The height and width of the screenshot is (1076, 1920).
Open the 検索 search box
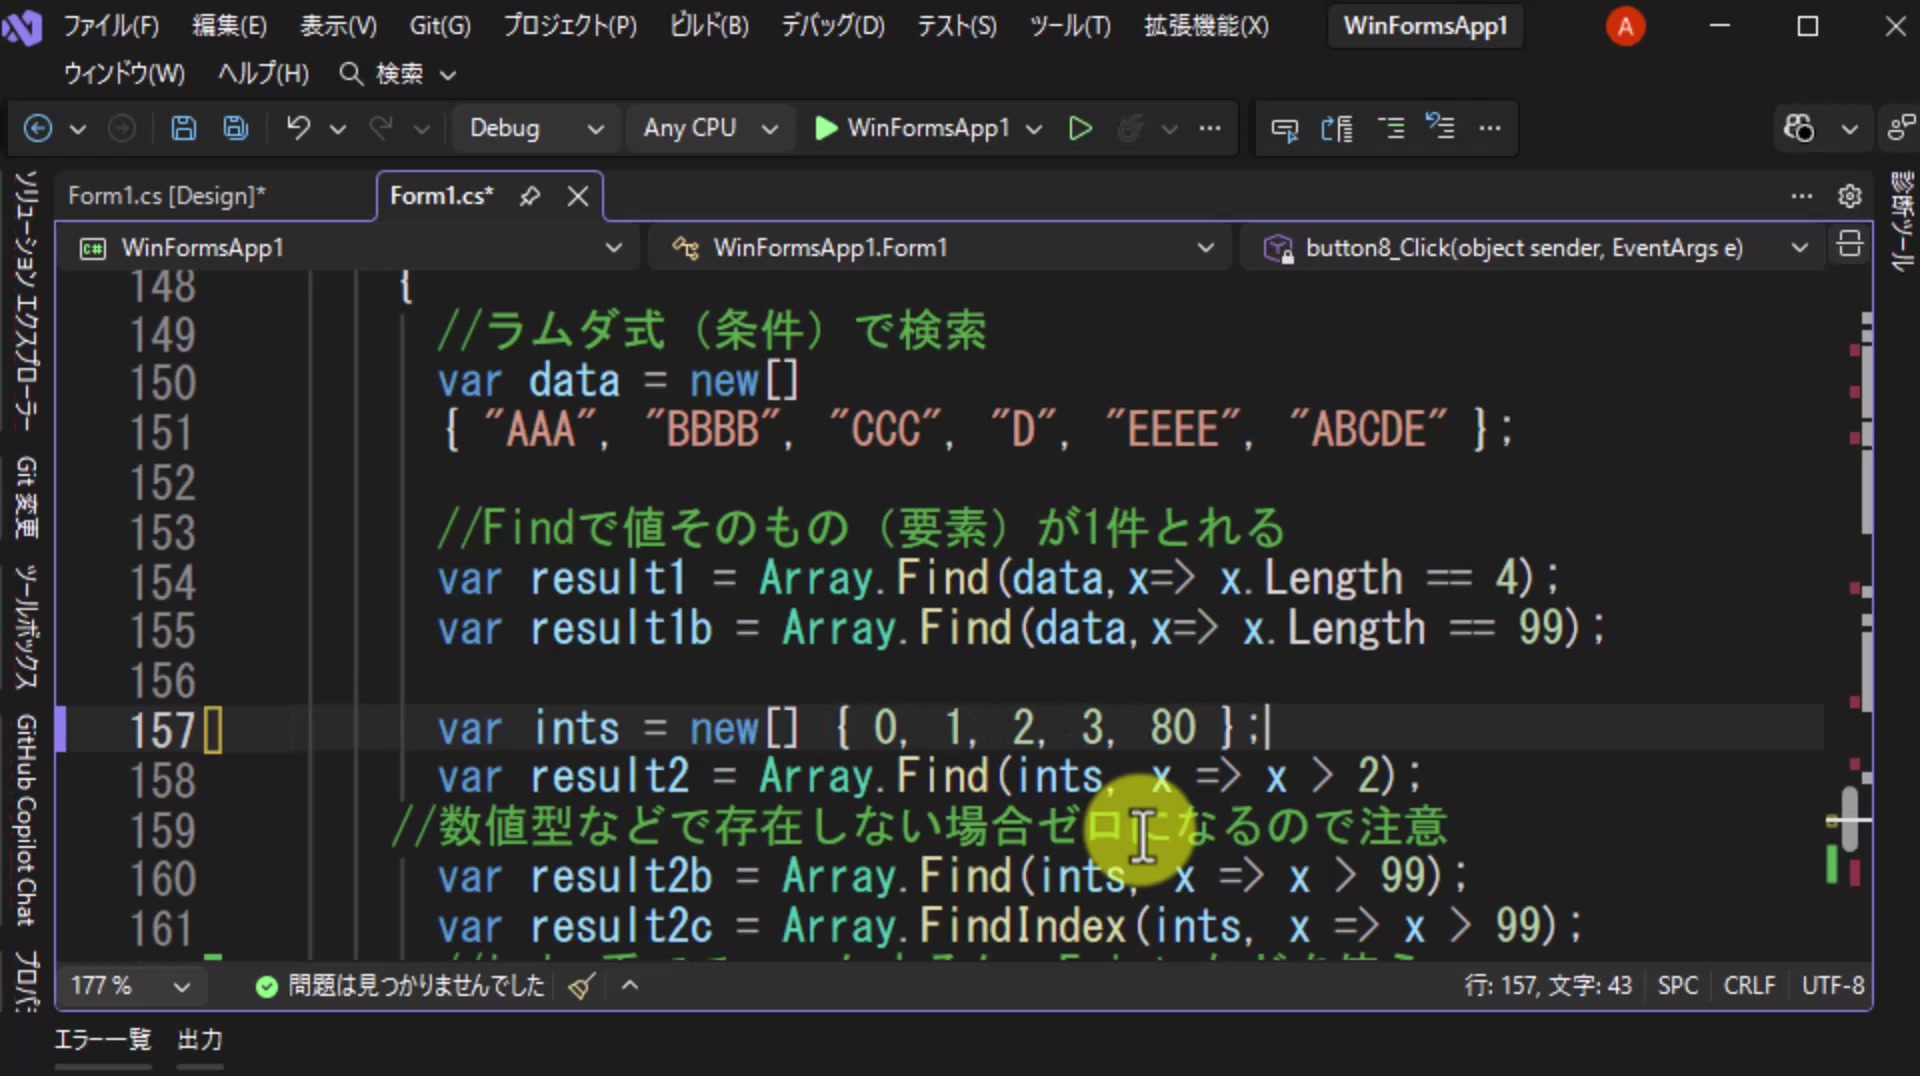coord(398,74)
